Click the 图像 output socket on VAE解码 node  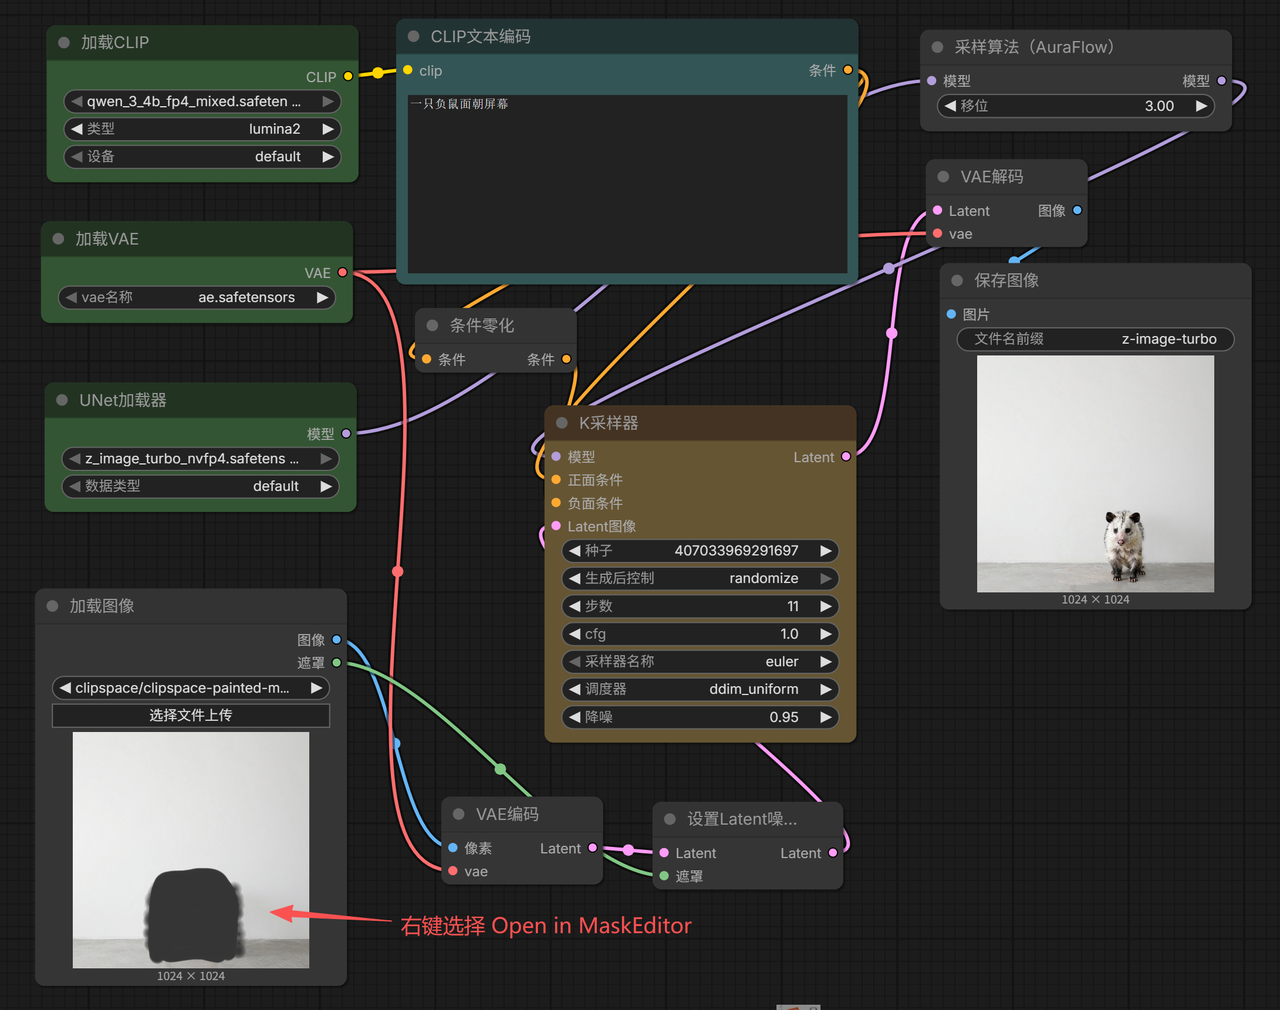tap(1078, 210)
